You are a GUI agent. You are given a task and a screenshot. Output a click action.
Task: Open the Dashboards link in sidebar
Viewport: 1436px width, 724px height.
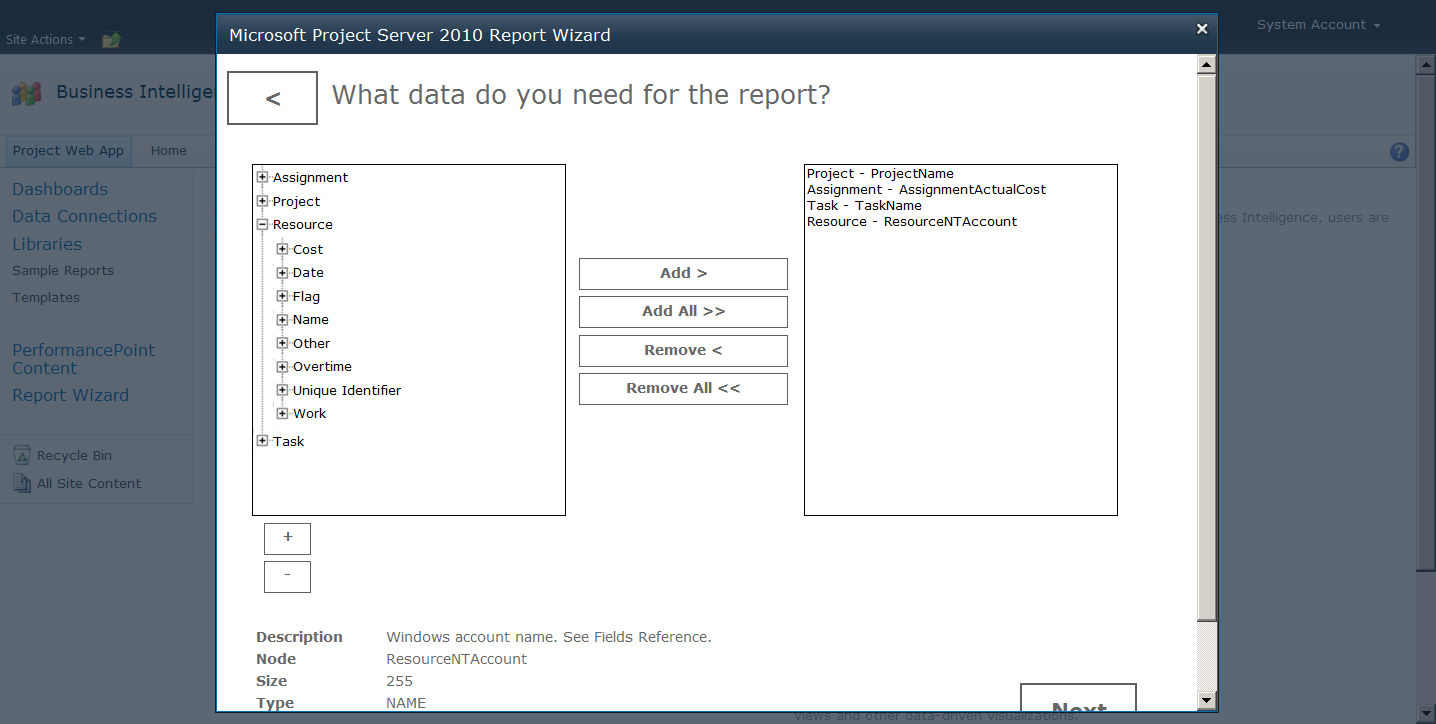click(60, 189)
